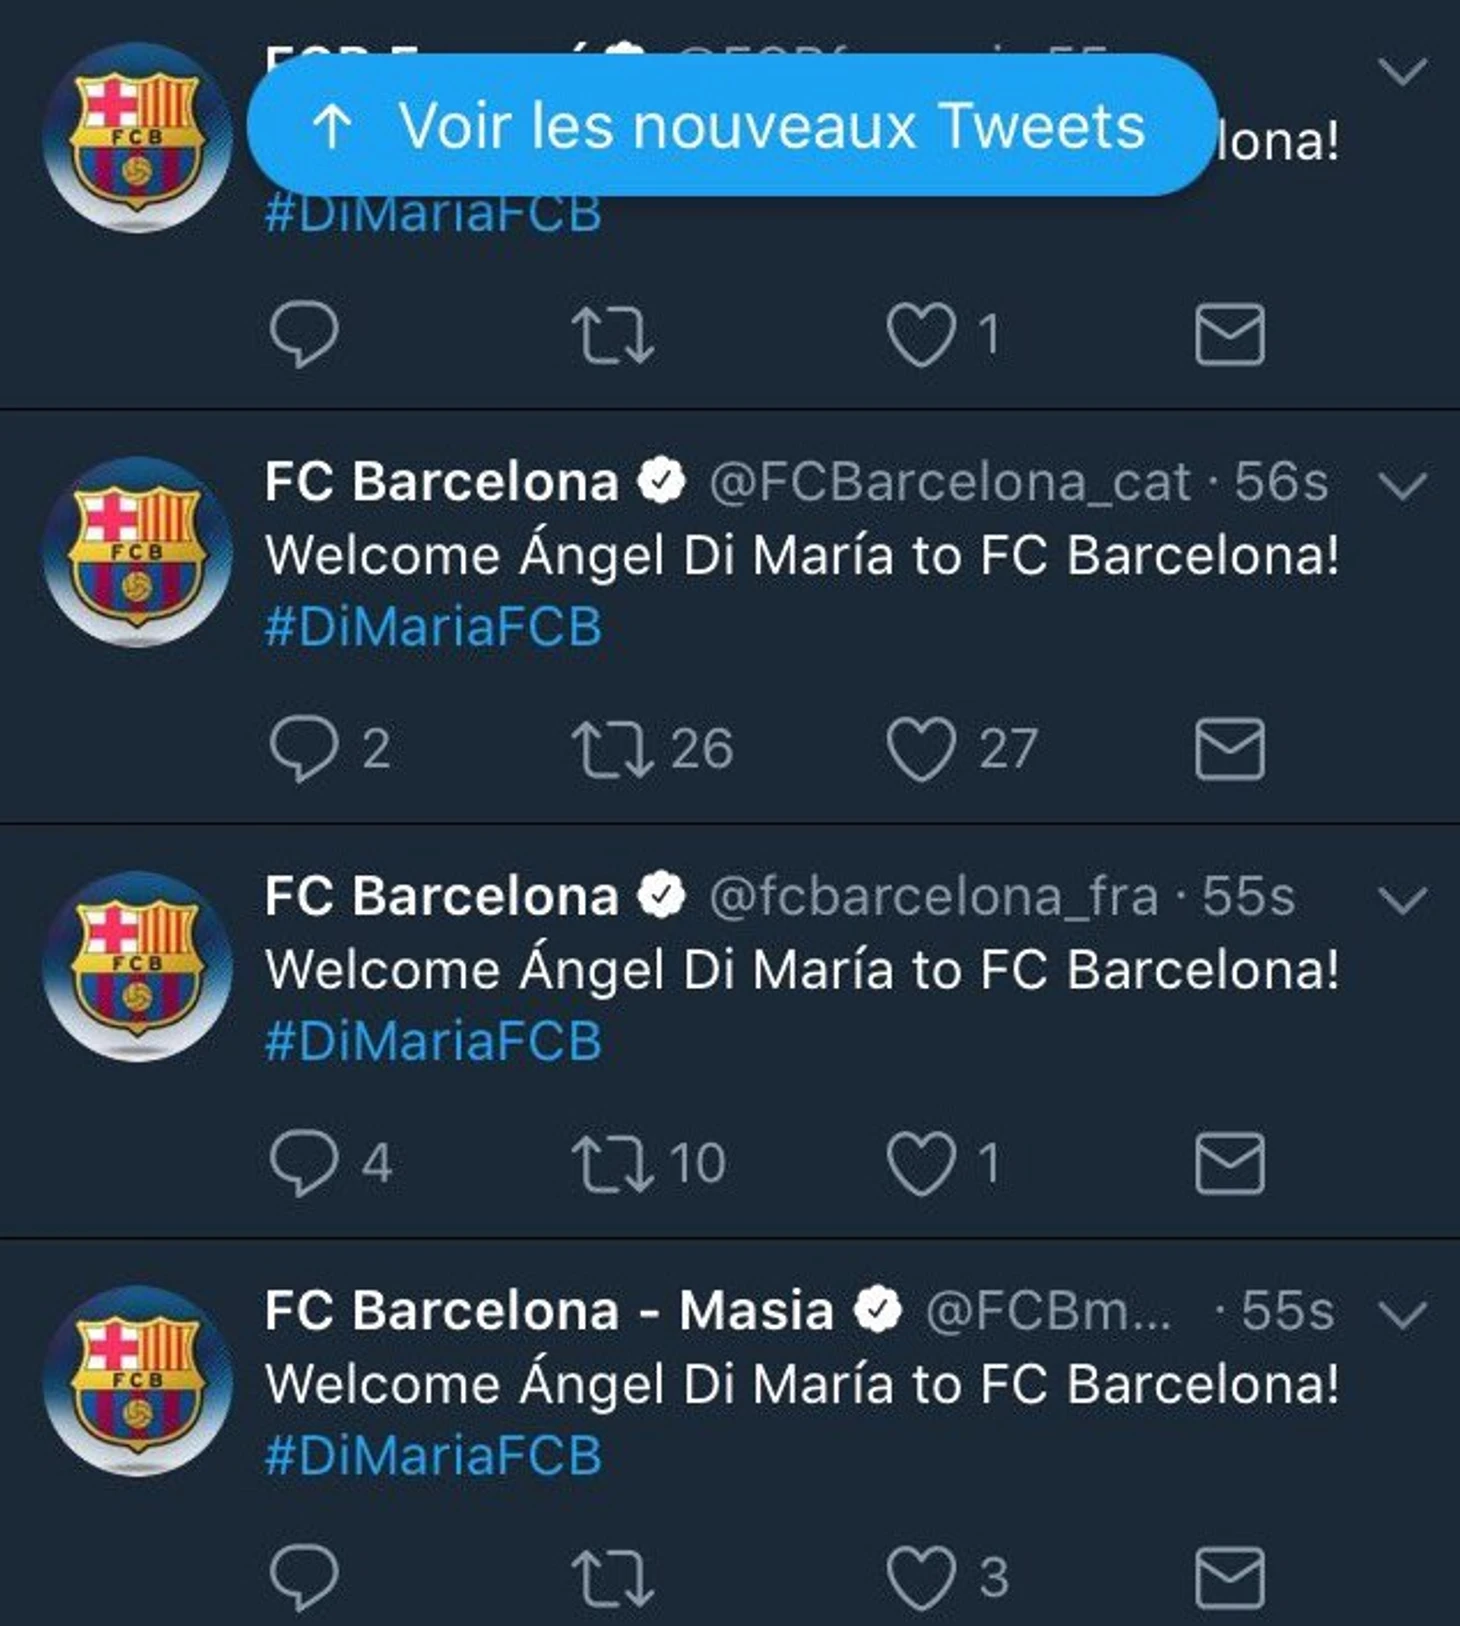Open options chevron for @FCBarcelona_cat tweet

point(1402,486)
